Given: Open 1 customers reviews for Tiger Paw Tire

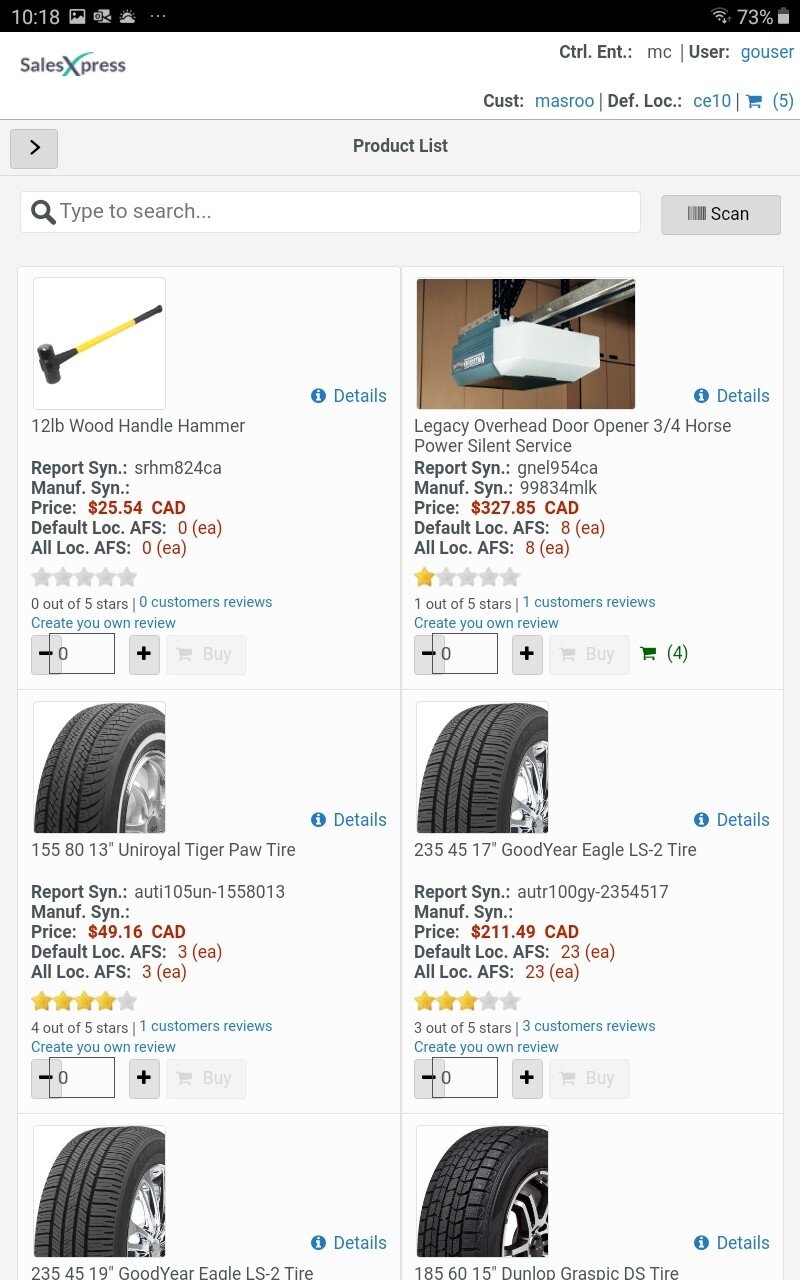Looking at the screenshot, I should tap(205, 1026).
